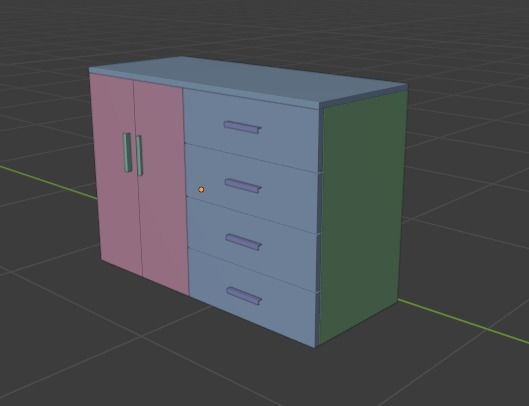Image resolution: width=529 pixels, height=406 pixels.
Task: Click the purple handle on top drawer
Action: coord(243,127)
